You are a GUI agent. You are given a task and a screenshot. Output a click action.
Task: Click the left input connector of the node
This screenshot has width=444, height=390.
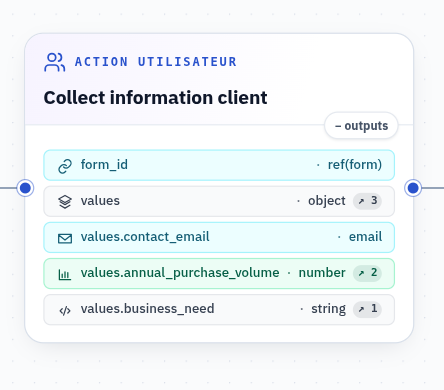[25, 188]
